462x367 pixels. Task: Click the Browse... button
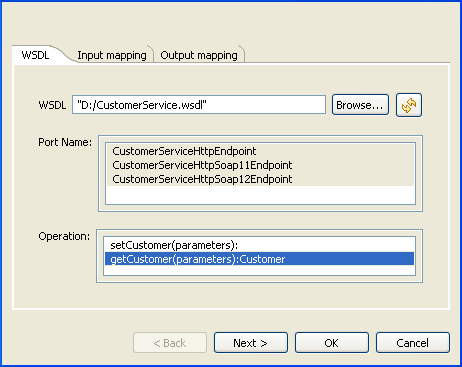point(360,105)
